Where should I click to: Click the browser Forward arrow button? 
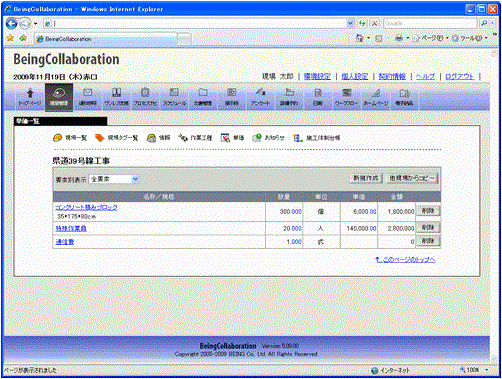point(25,23)
